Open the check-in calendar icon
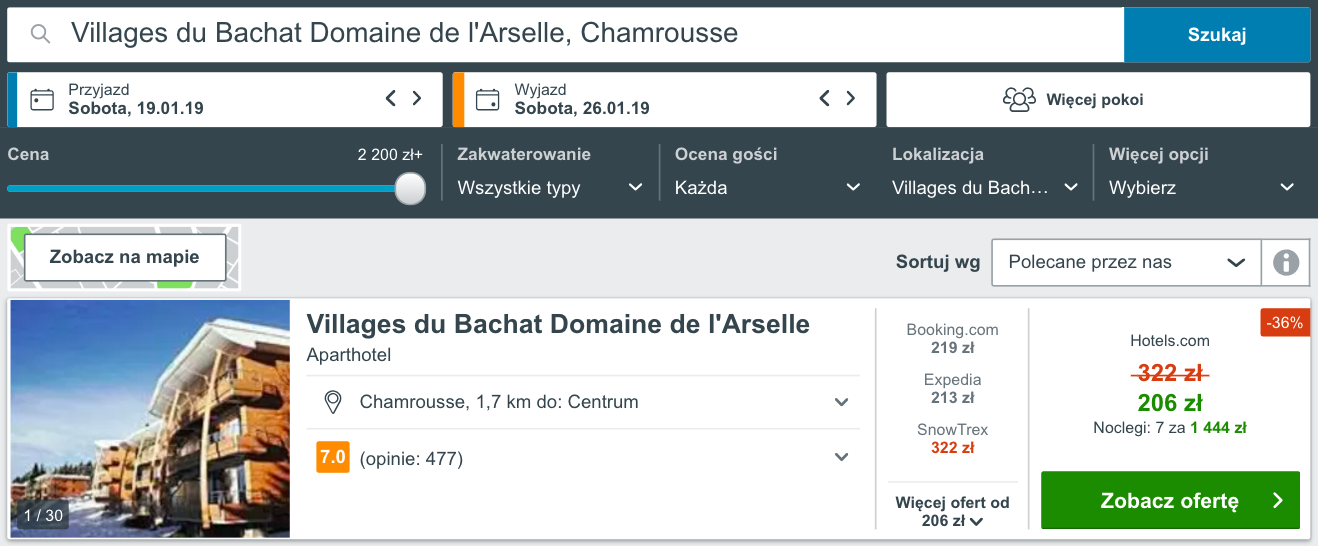The width and height of the screenshot is (1318, 546). [42, 99]
